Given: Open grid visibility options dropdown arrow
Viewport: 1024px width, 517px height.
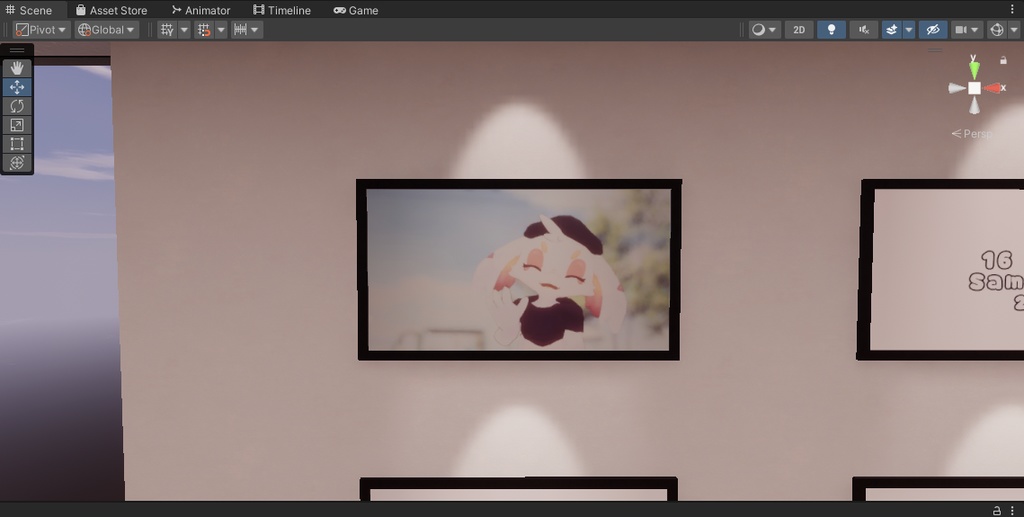Looking at the screenshot, I should click(x=184, y=30).
